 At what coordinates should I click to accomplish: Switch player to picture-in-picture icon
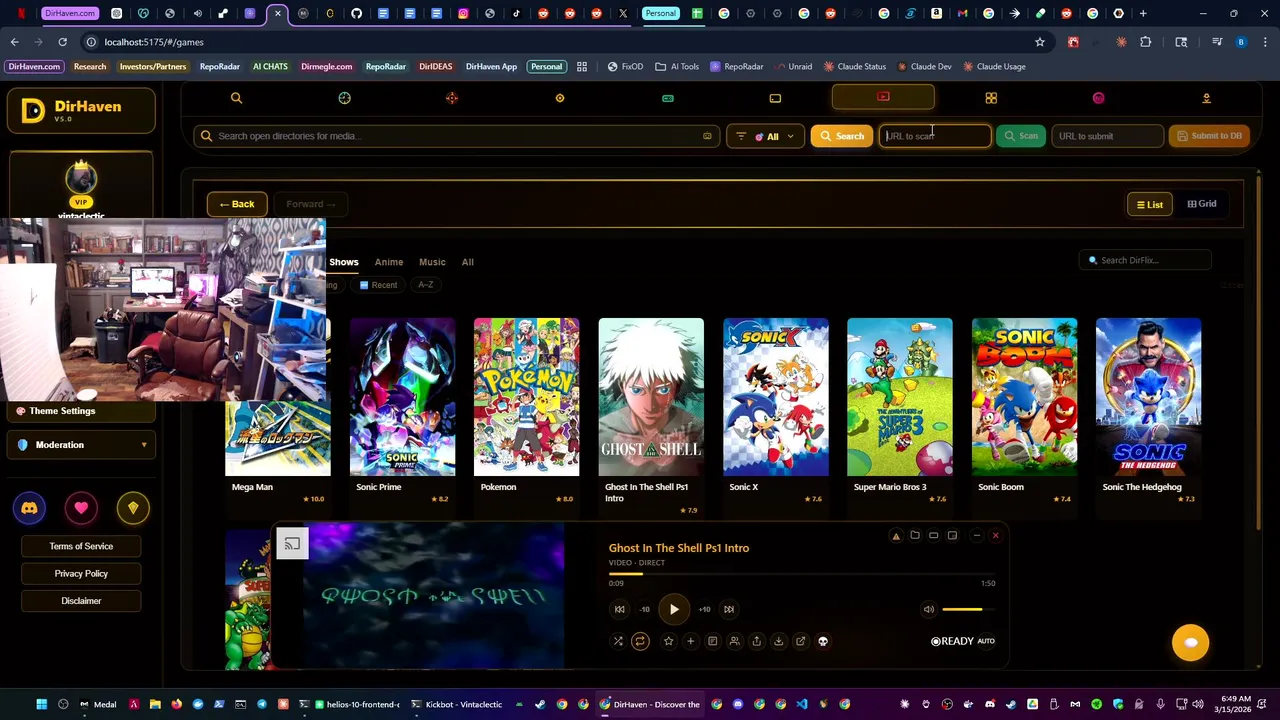[x=952, y=536]
